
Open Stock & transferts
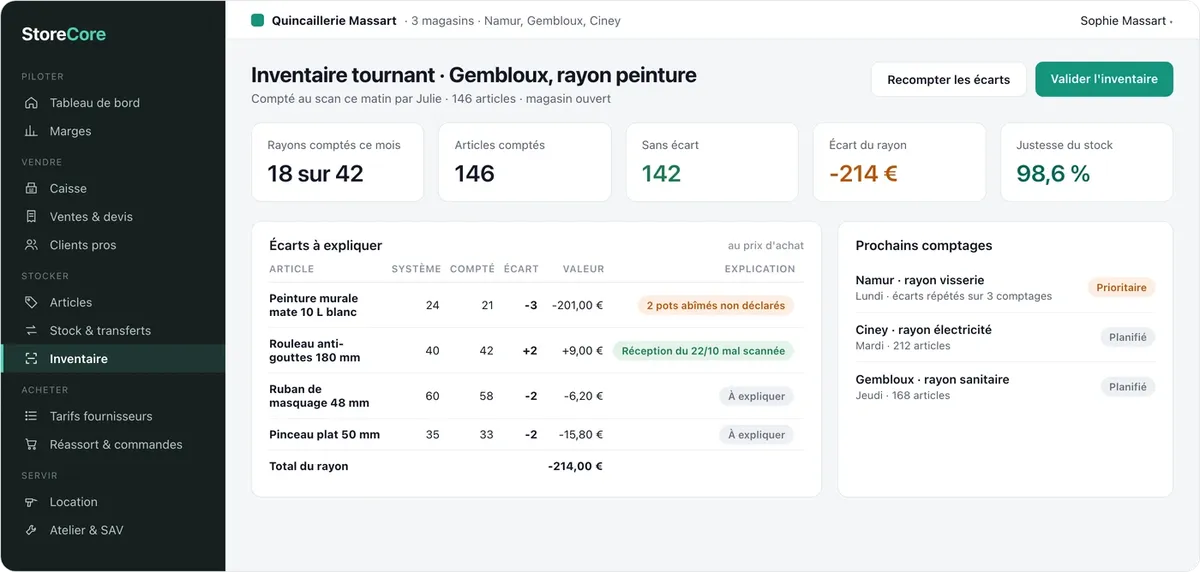(113, 330)
